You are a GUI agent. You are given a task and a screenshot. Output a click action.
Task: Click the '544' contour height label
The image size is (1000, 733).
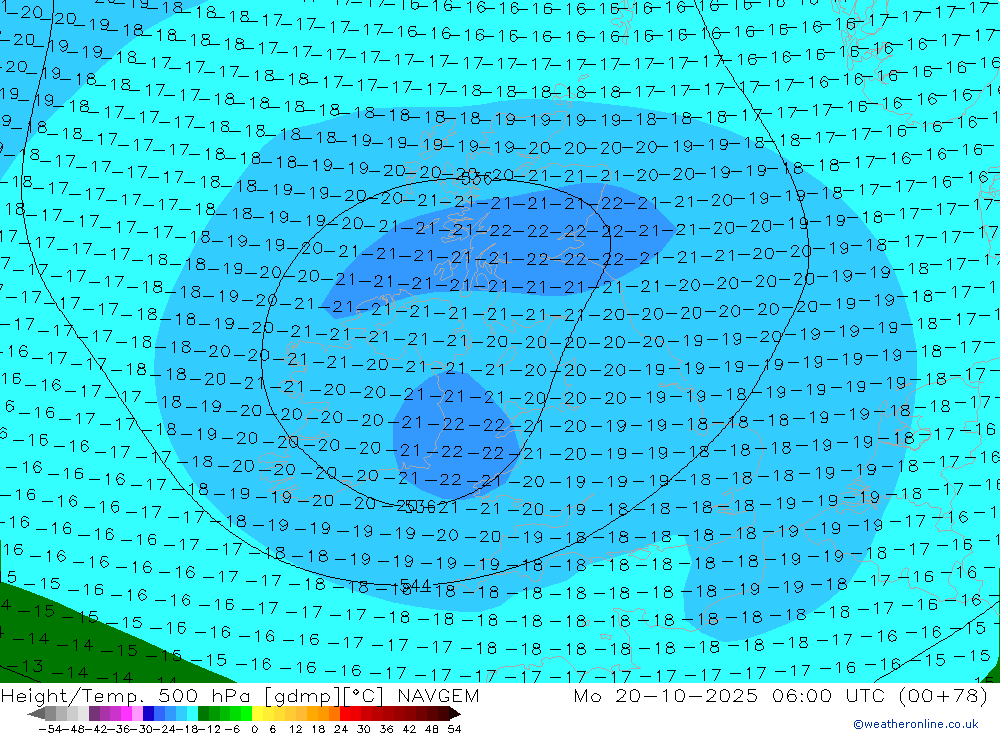coord(415,585)
